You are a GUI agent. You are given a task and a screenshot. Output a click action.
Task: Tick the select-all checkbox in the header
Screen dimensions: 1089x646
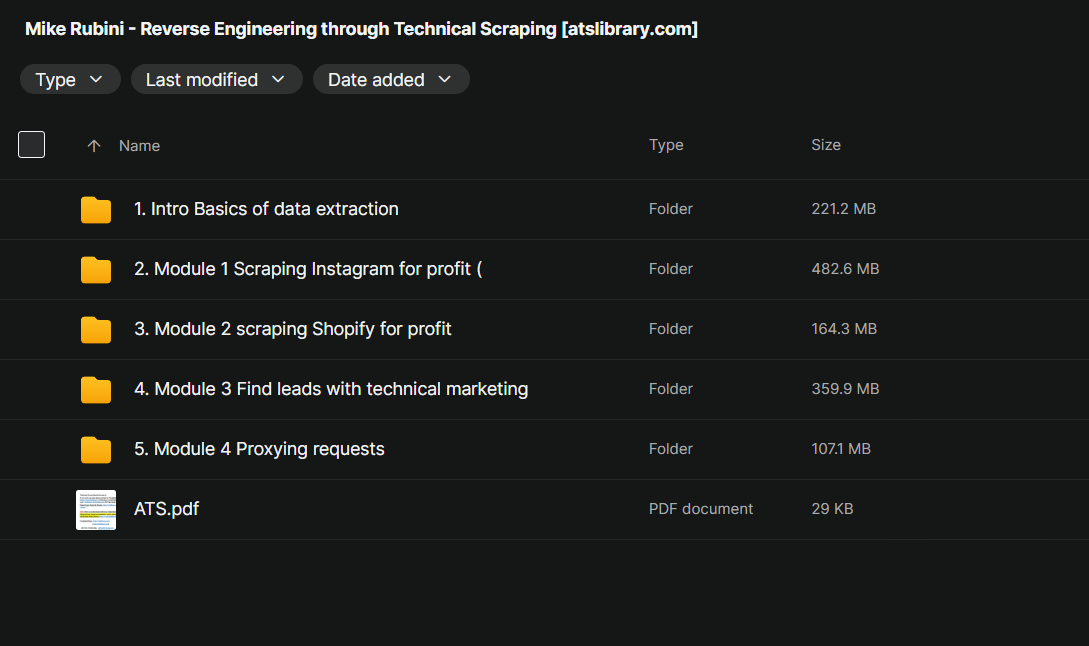31,144
